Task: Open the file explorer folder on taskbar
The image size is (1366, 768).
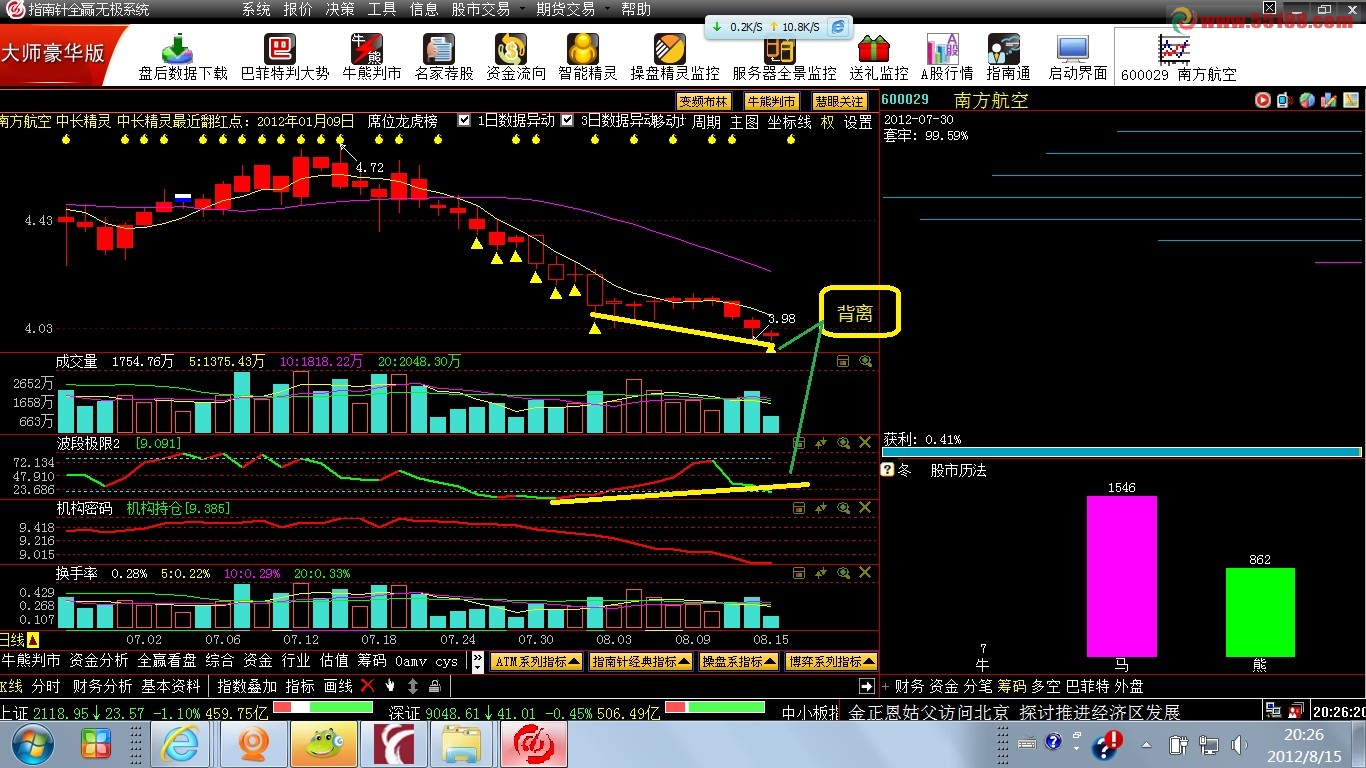Action: click(x=463, y=745)
